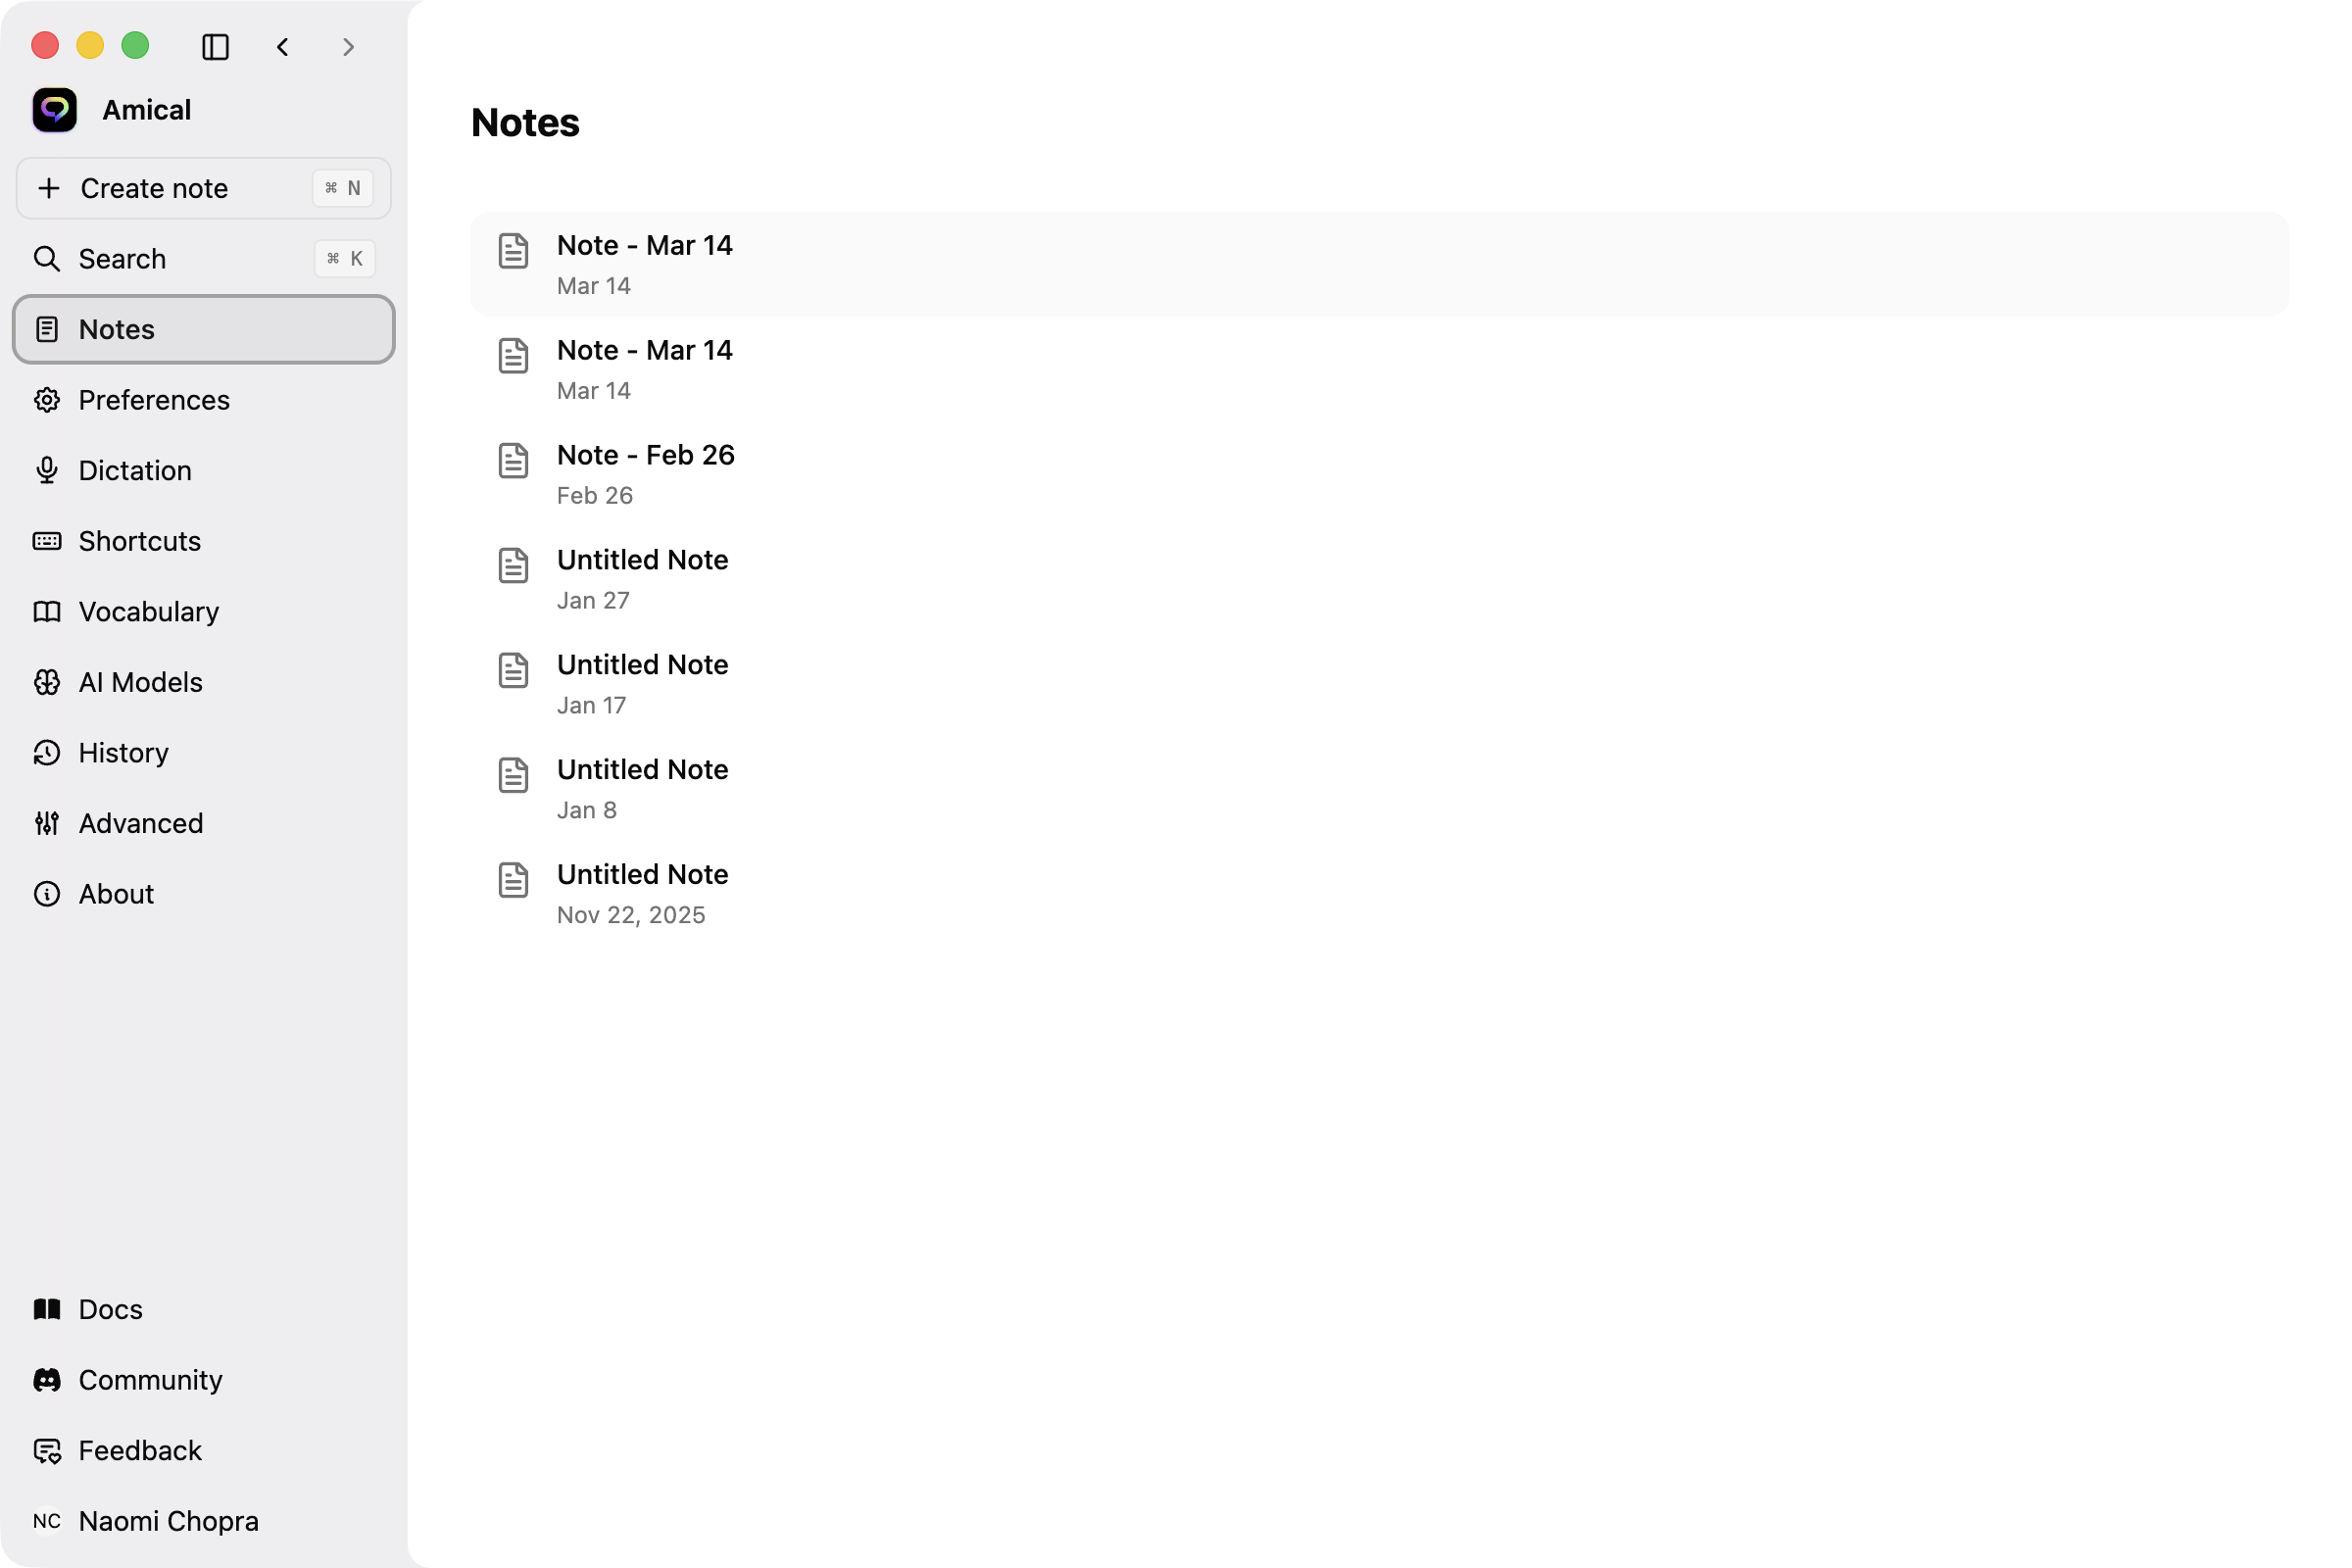The image size is (2352, 1568).
Task: Open the Docs page
Action: pyautogui.click(x=110, y=1309)
